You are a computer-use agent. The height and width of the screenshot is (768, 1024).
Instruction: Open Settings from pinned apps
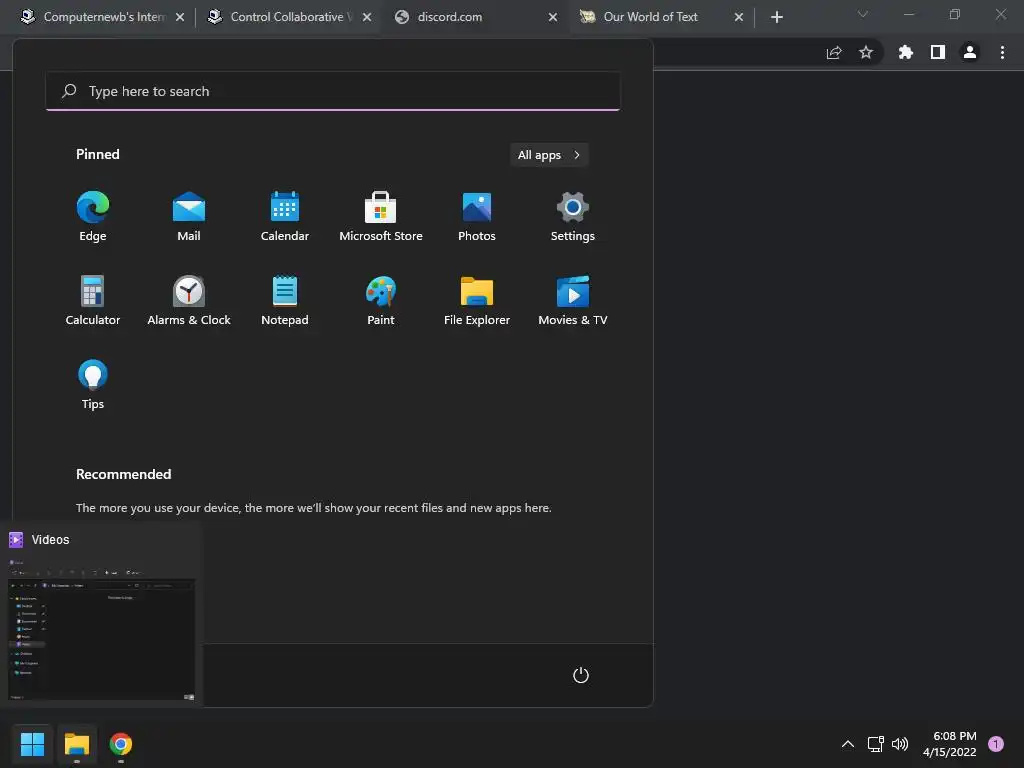573,216
